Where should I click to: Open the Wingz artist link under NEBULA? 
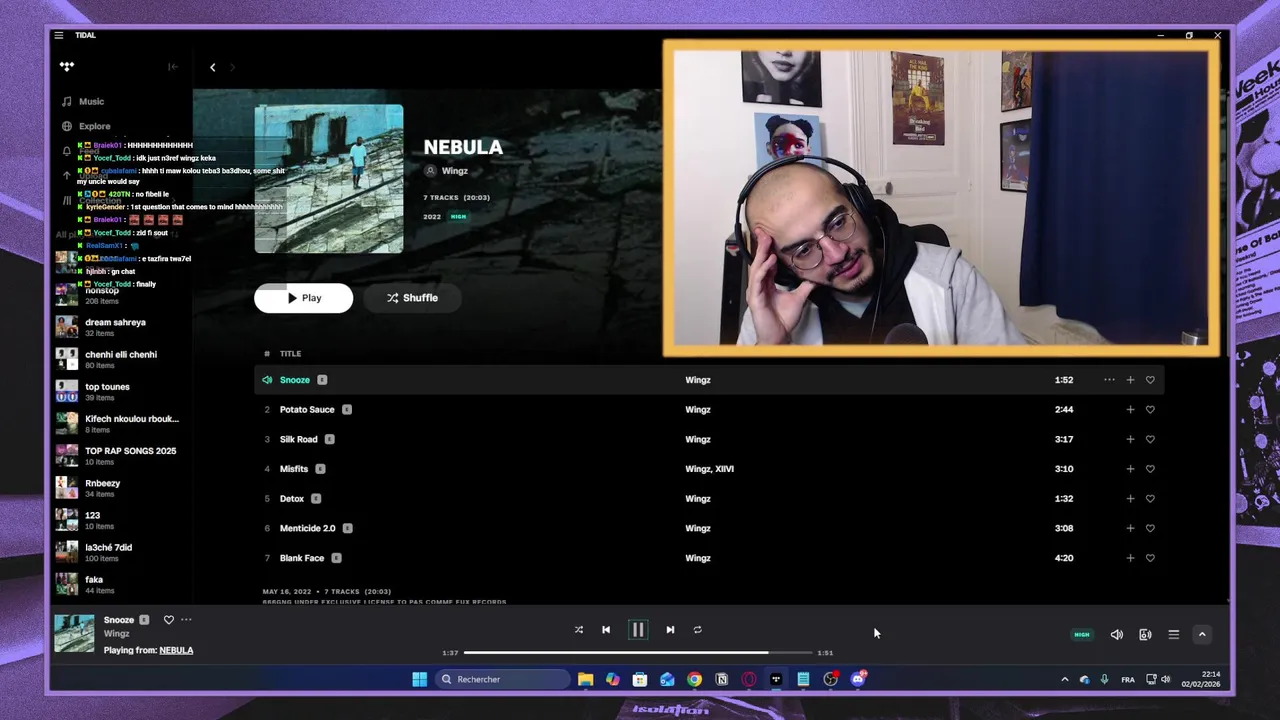point(454,171)
